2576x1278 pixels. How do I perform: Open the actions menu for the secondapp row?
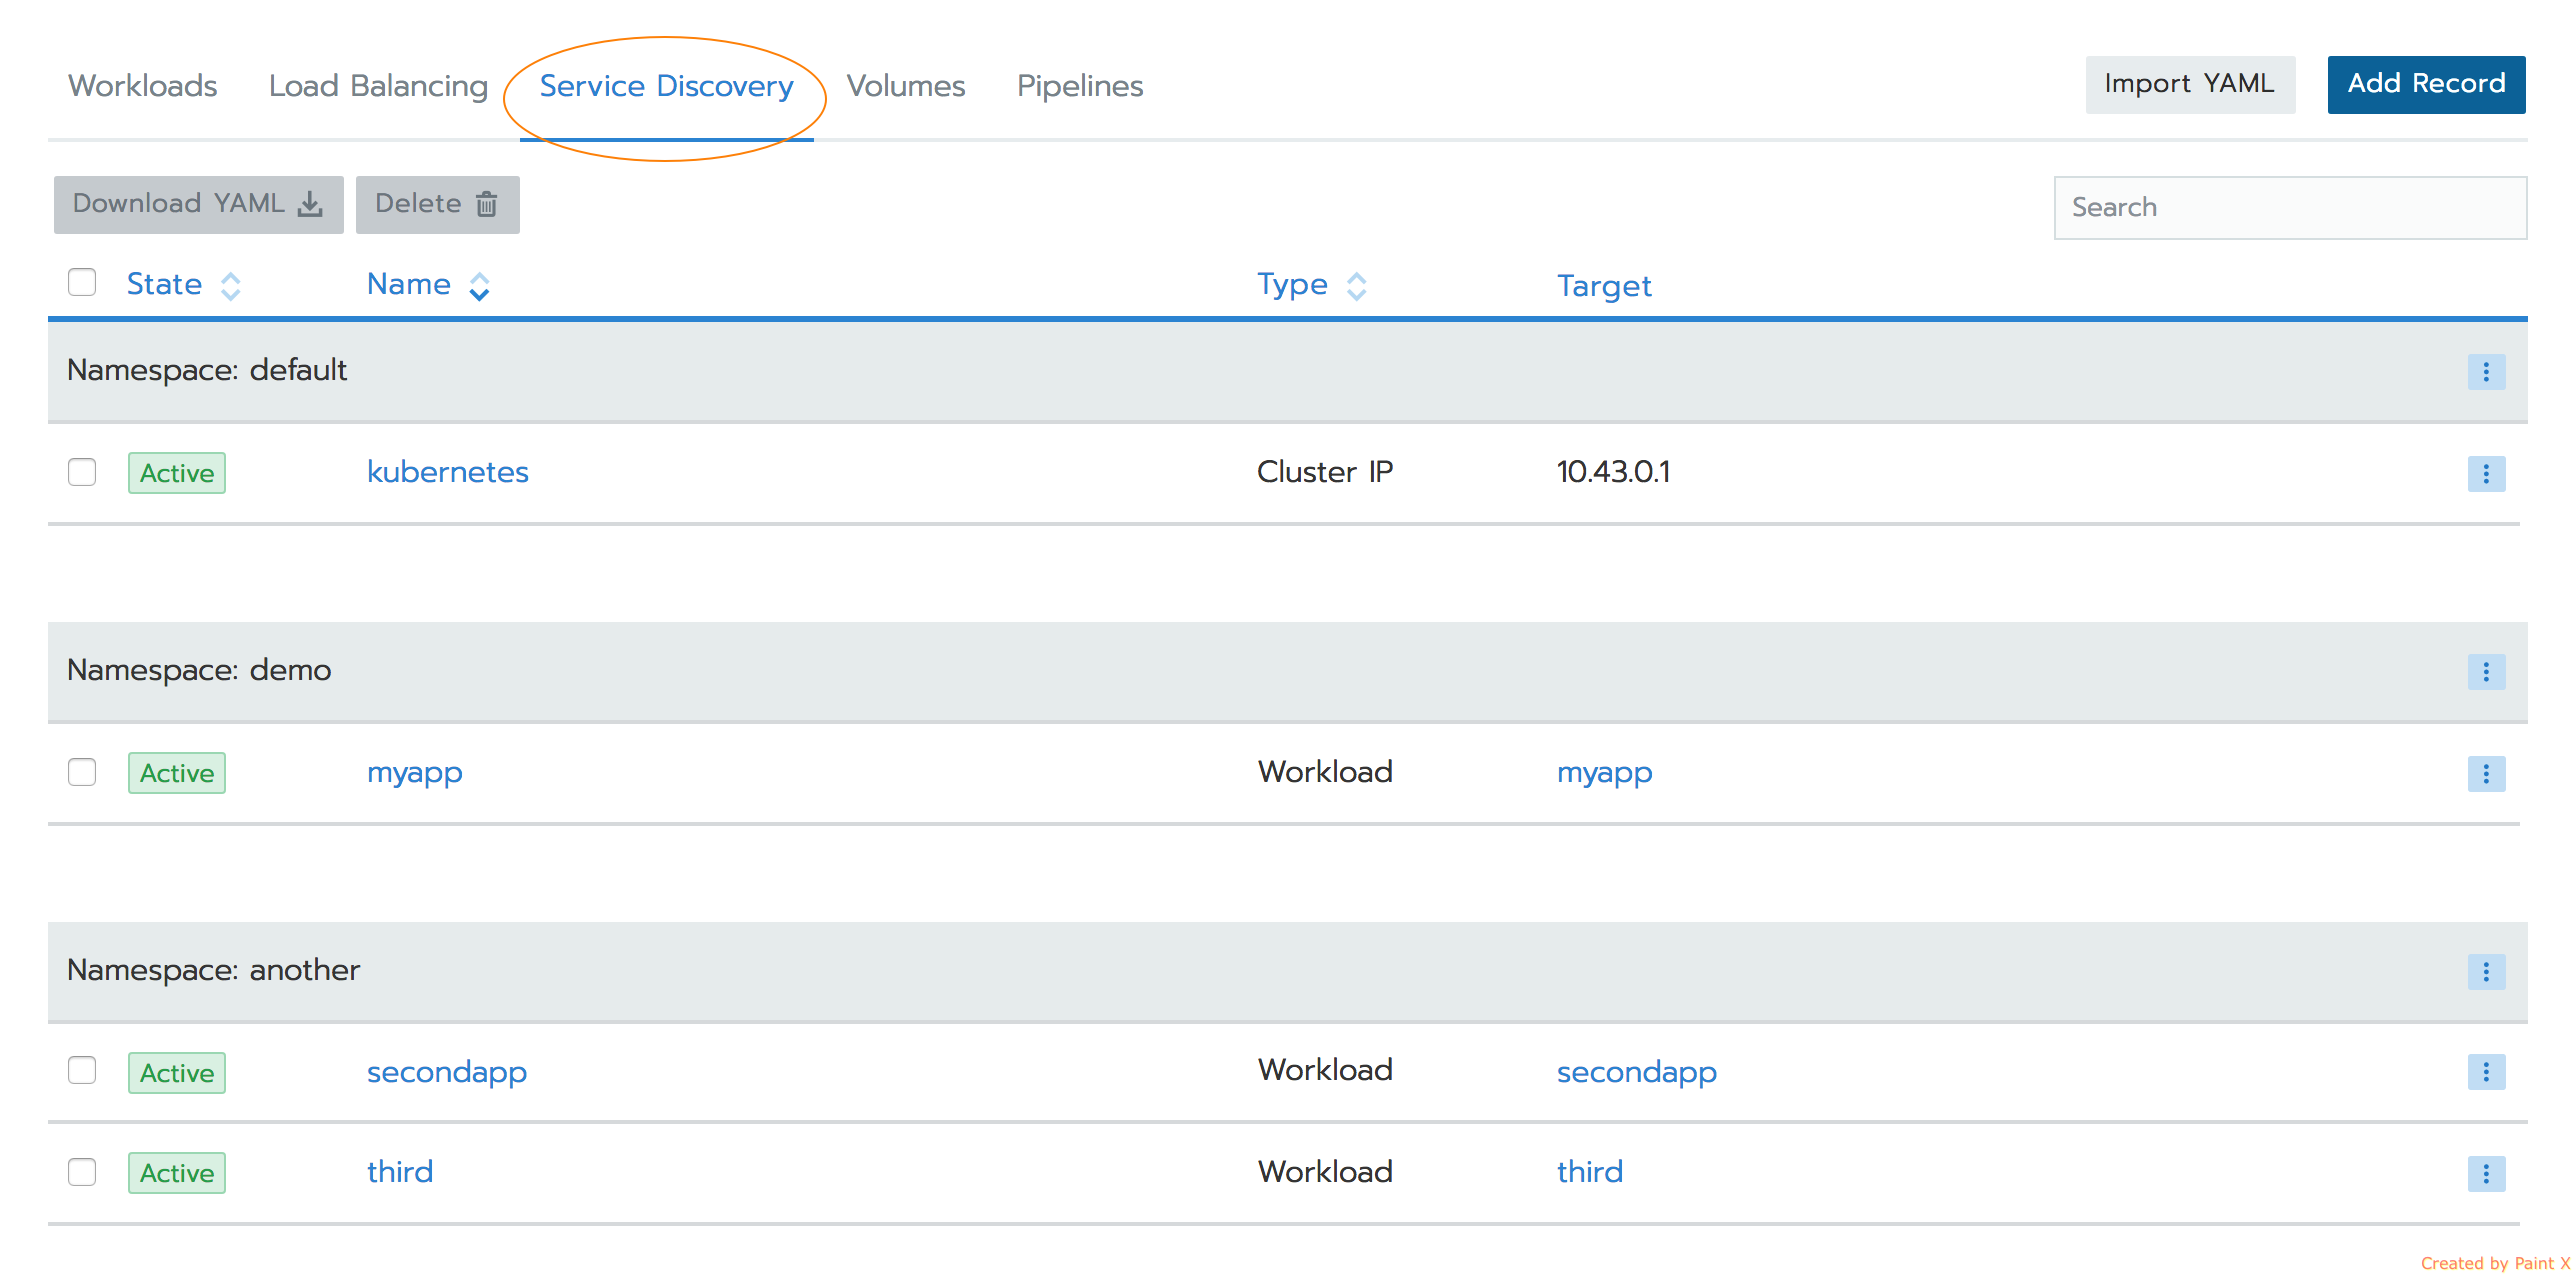pos(2486,1072)
